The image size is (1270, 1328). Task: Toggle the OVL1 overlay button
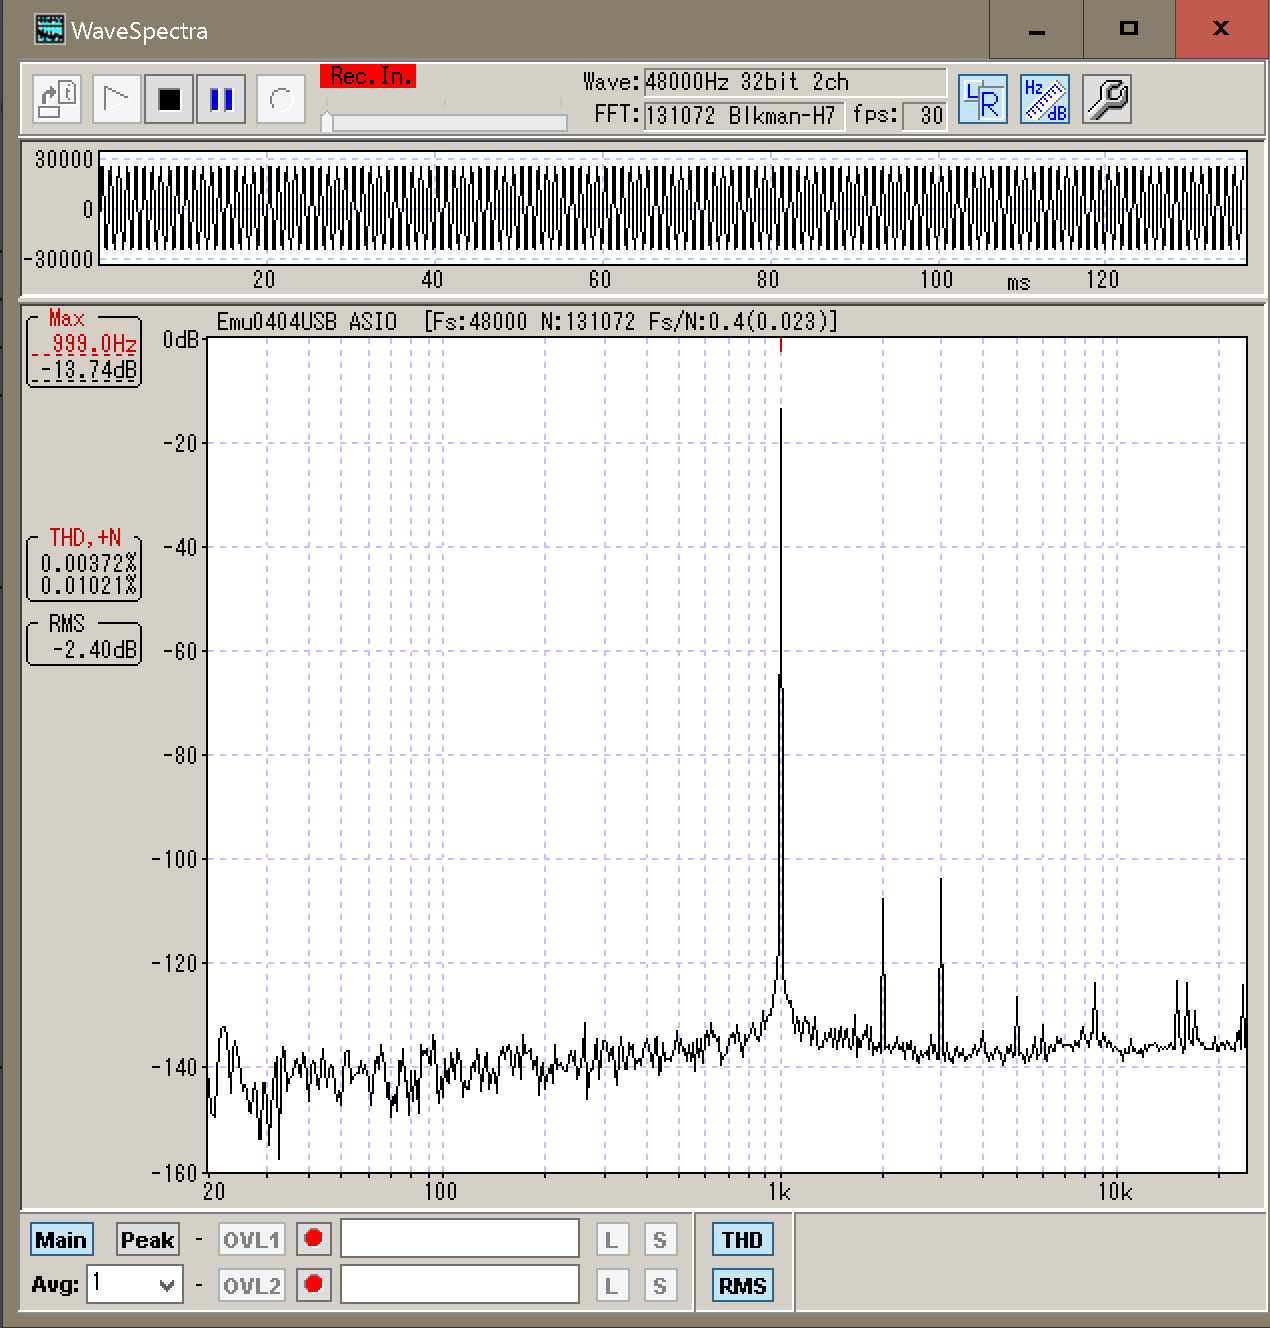click(251, 1240)
